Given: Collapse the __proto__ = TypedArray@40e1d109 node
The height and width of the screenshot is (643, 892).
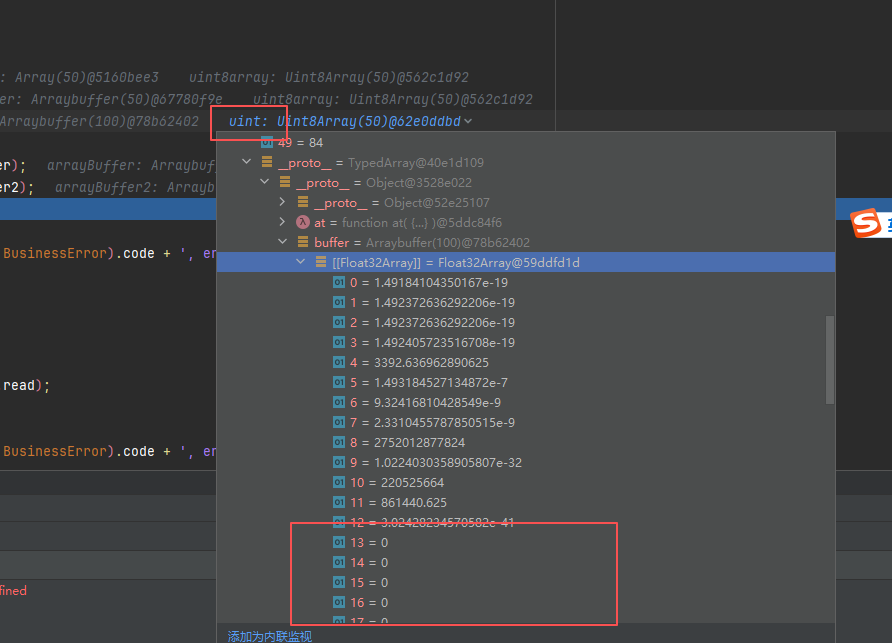Looking at the screenshot, I should coord(247,162).
